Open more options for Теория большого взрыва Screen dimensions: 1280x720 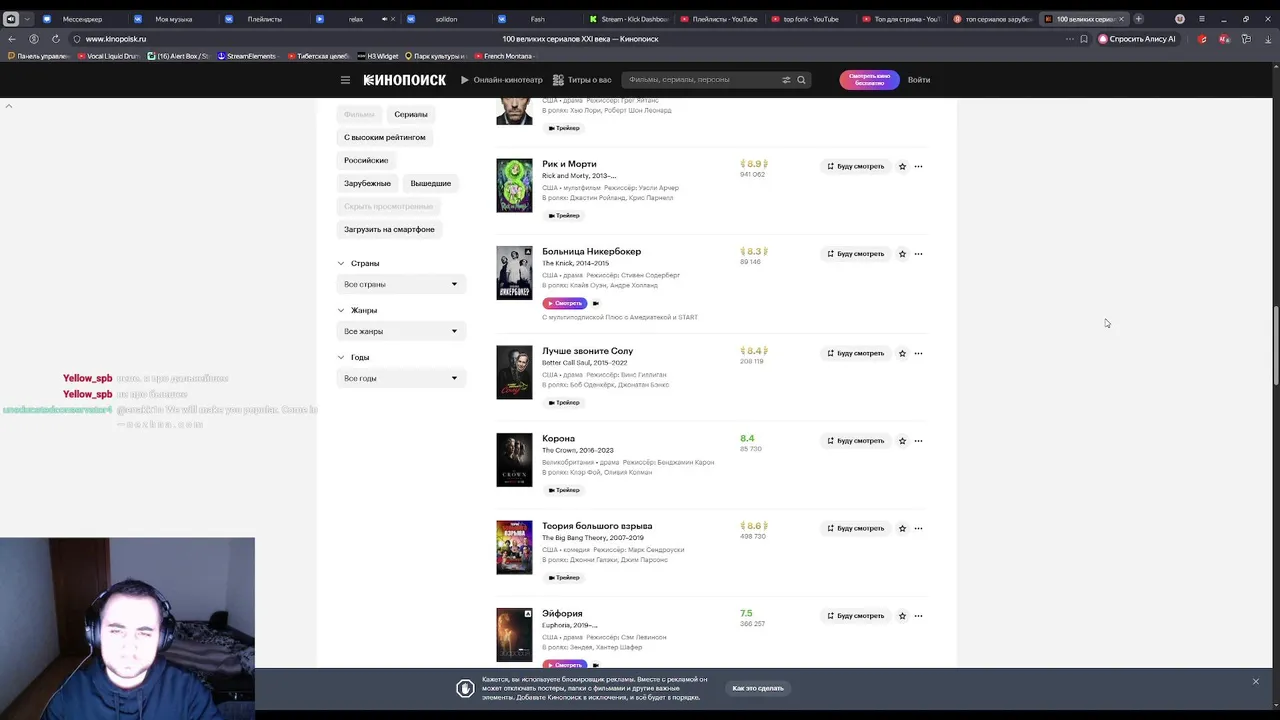(918, 528)
